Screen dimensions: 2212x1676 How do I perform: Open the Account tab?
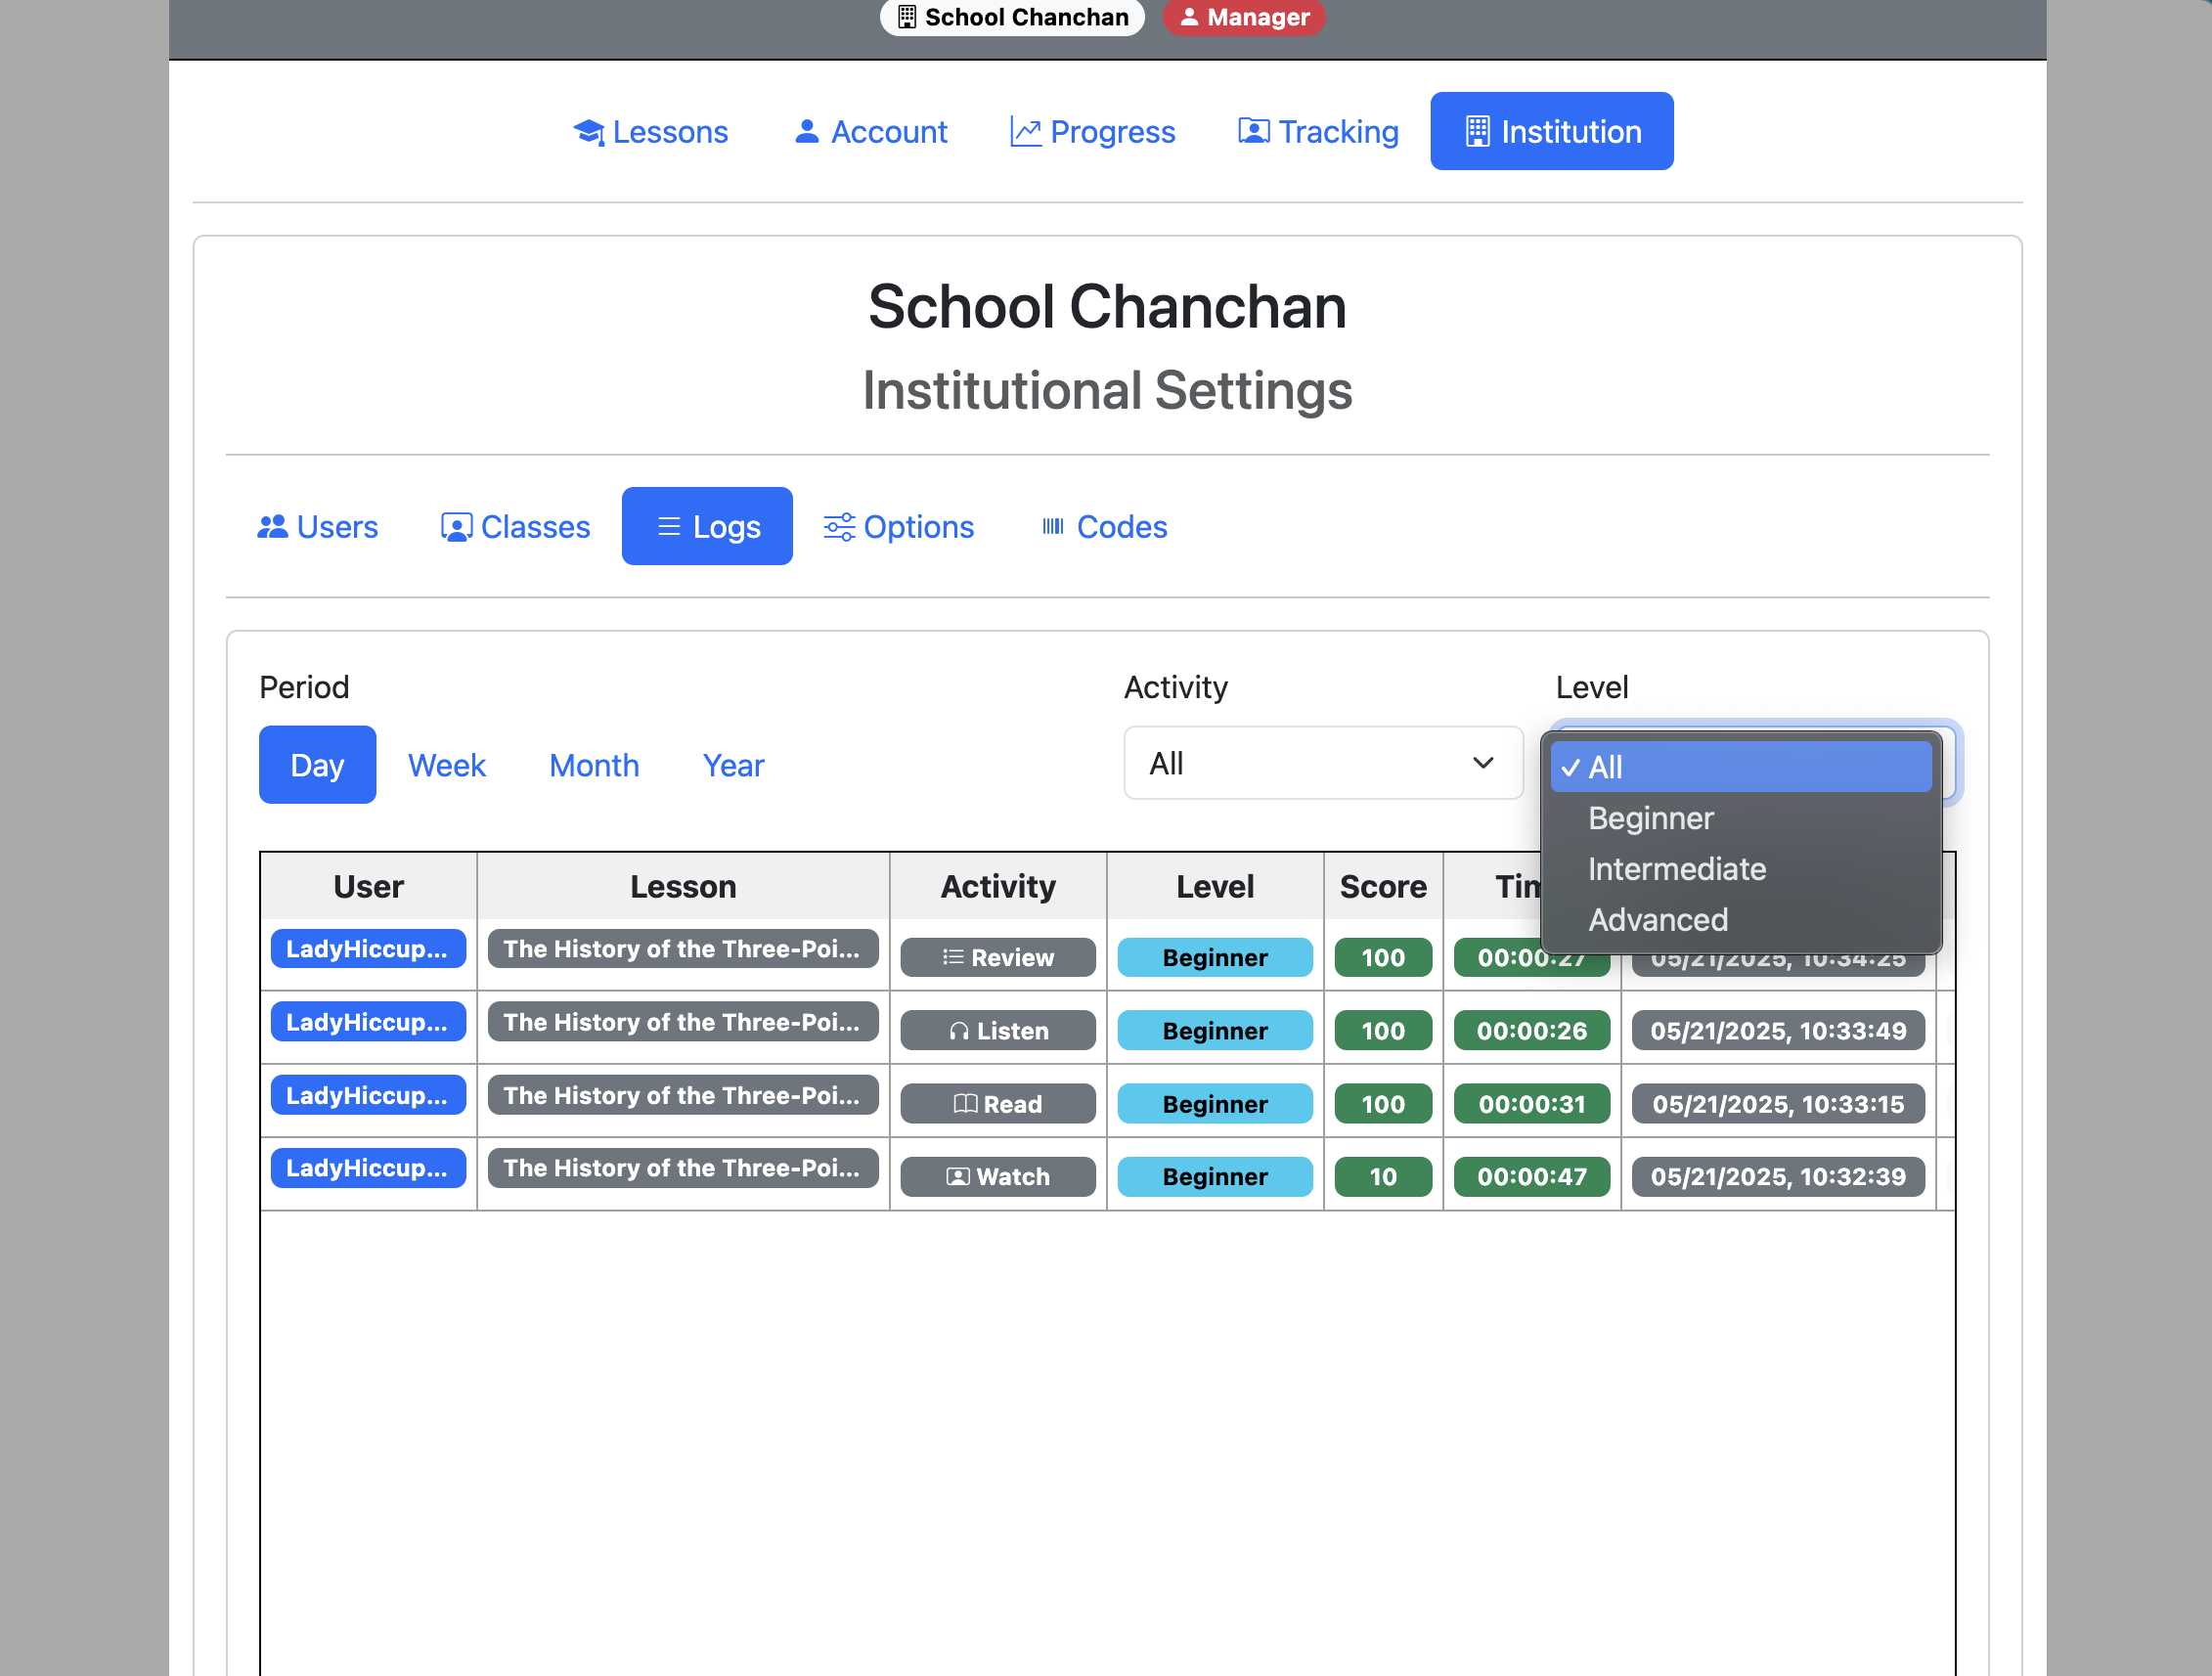click(871, 131)
